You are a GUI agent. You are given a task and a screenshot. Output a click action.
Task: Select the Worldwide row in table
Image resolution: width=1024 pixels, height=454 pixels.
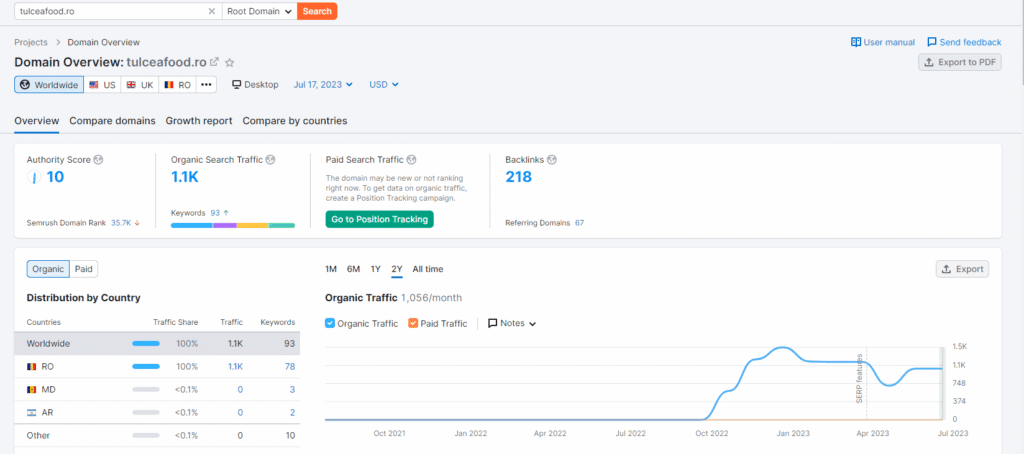pos(157,344)
